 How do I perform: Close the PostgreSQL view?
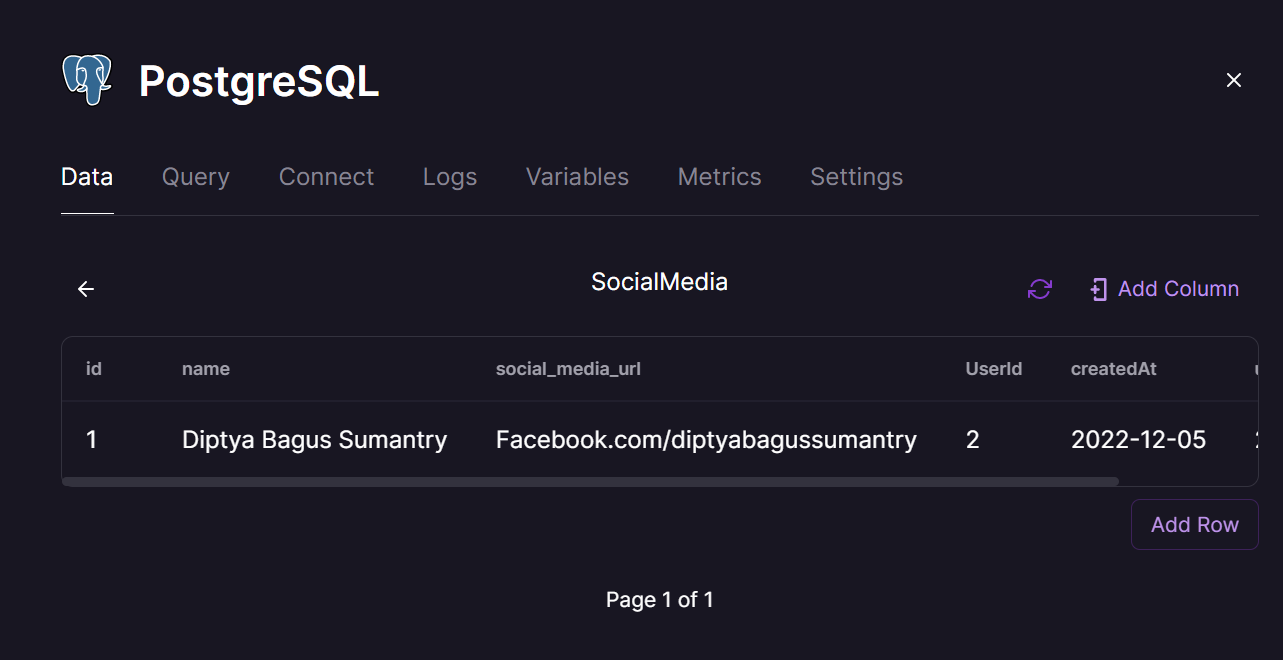[x=1233, y=80]
